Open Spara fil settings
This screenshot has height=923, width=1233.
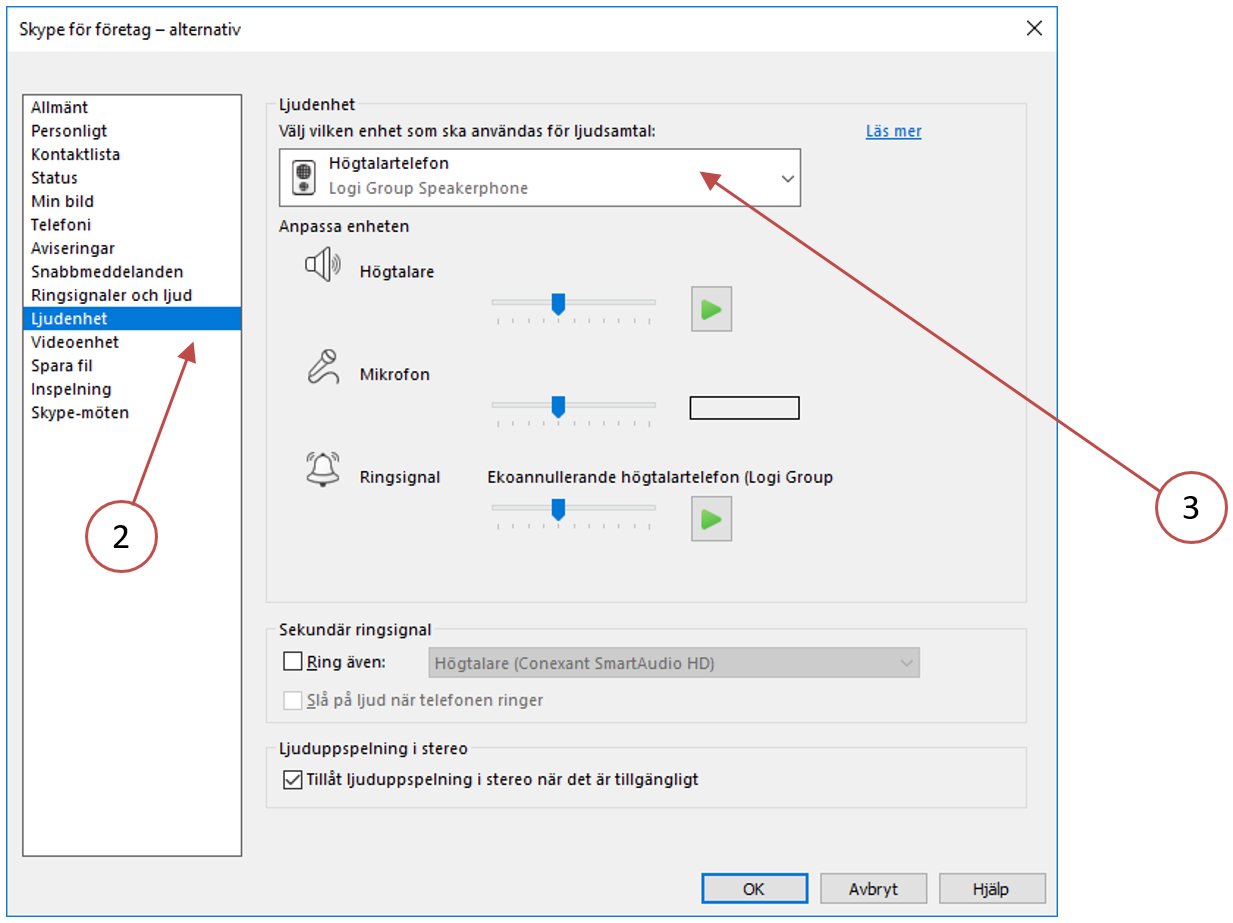(132, 366)
